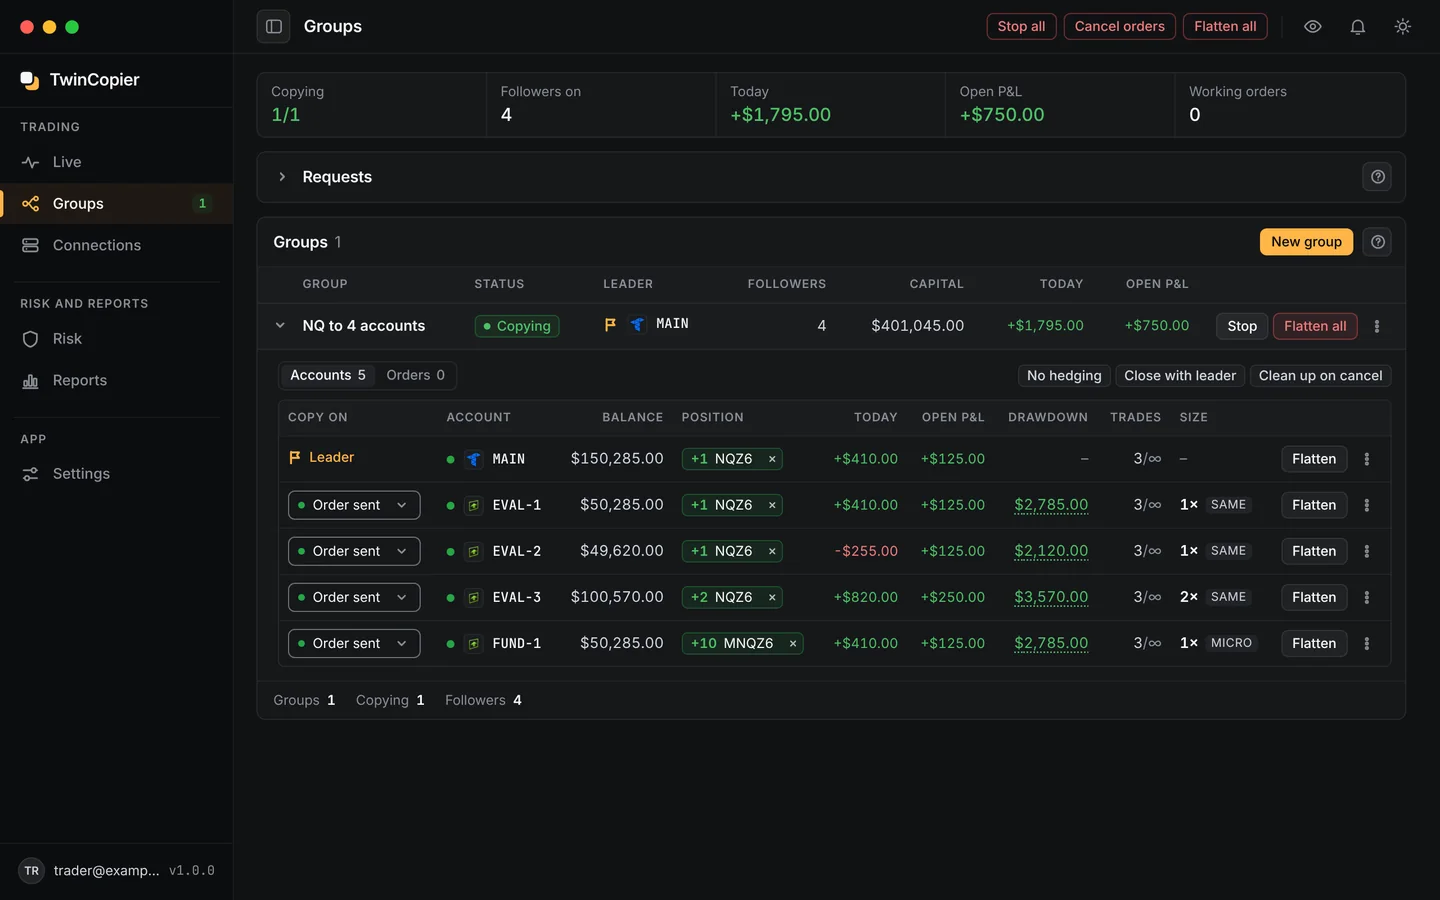The width and height of the screenshot is (1440, 900).
Task: Switch to the Orders tab
Action: pos(415,375)
